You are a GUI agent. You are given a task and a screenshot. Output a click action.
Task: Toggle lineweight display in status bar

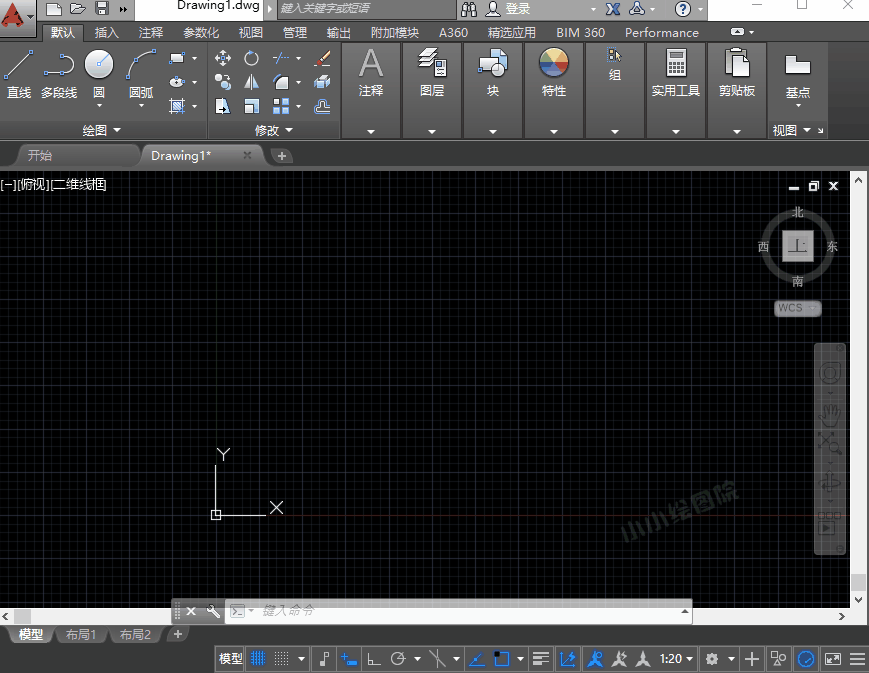[540, 659]
